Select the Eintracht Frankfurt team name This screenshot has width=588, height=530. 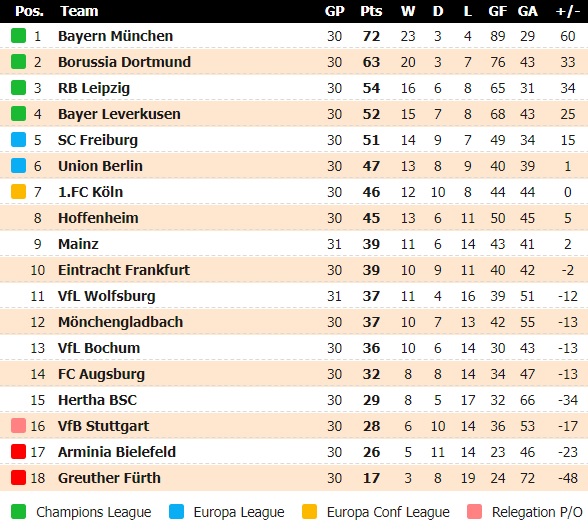click(124, 270)
